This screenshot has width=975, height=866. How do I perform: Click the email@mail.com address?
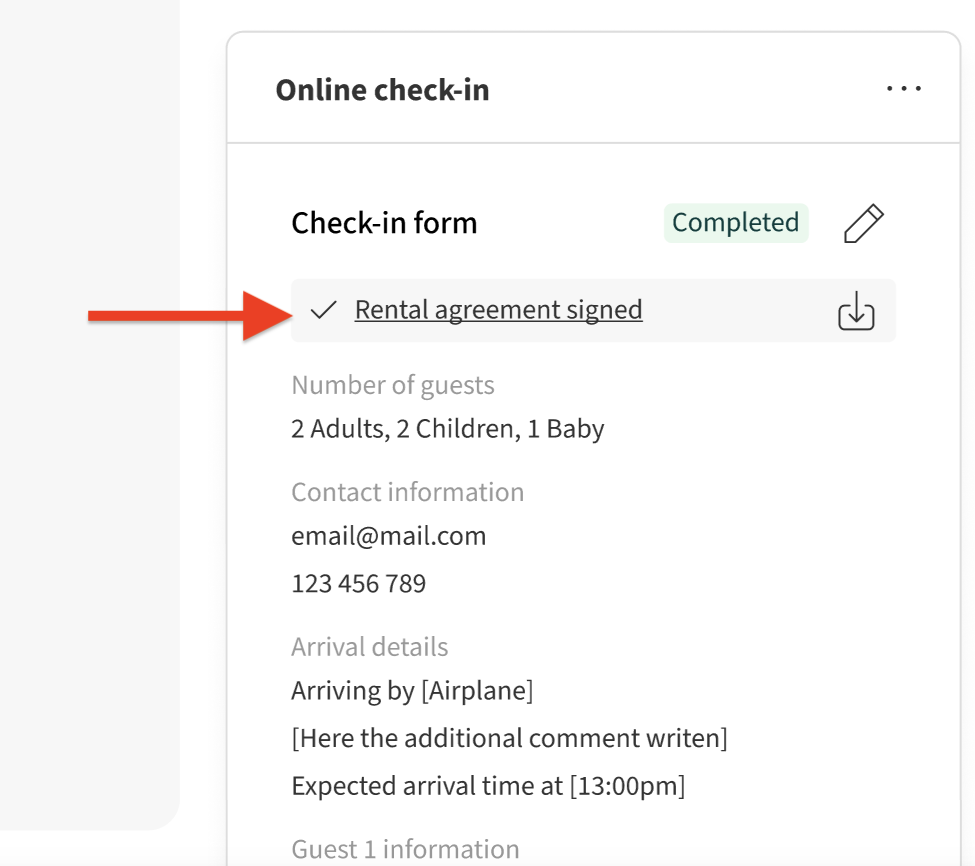point(388,536)
